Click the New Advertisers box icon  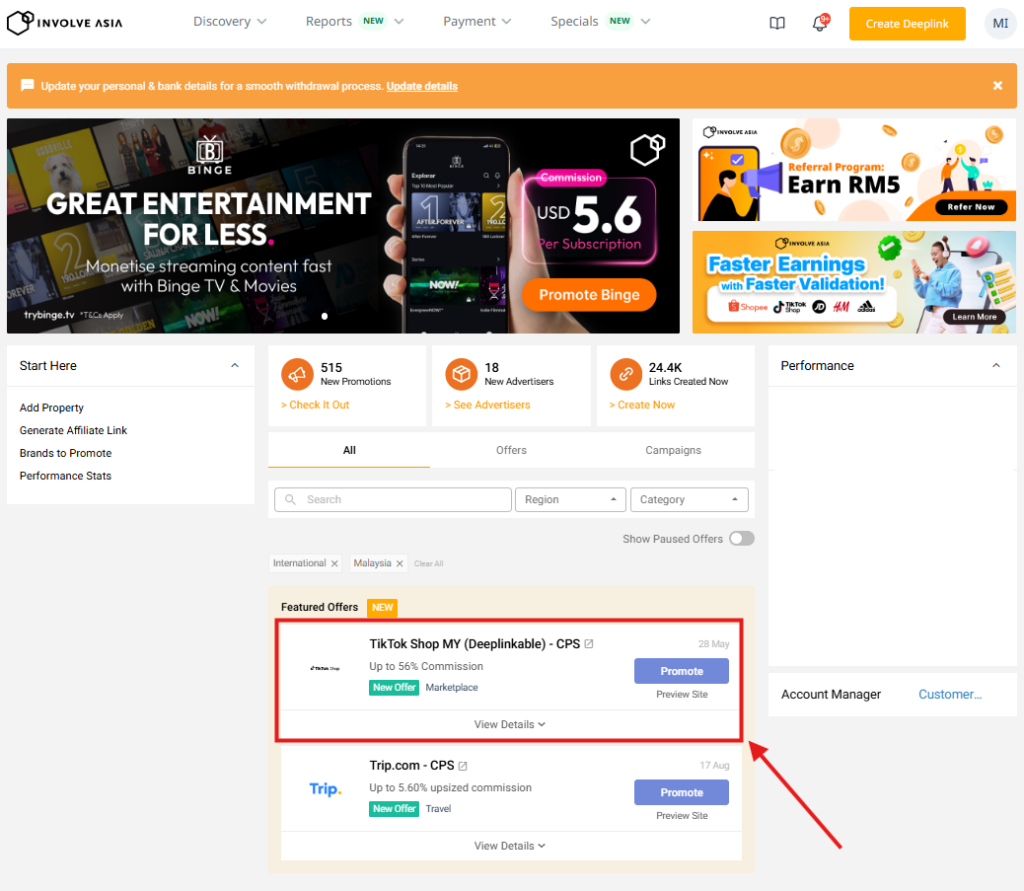point(461,373)
